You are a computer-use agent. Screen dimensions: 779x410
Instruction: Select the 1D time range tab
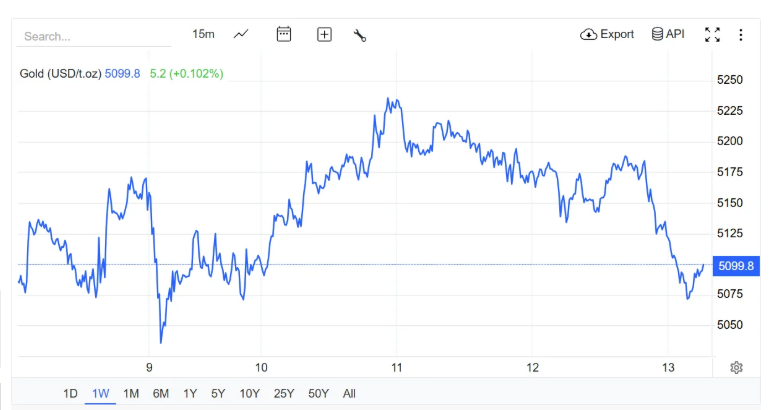click(x=70, y=393)
